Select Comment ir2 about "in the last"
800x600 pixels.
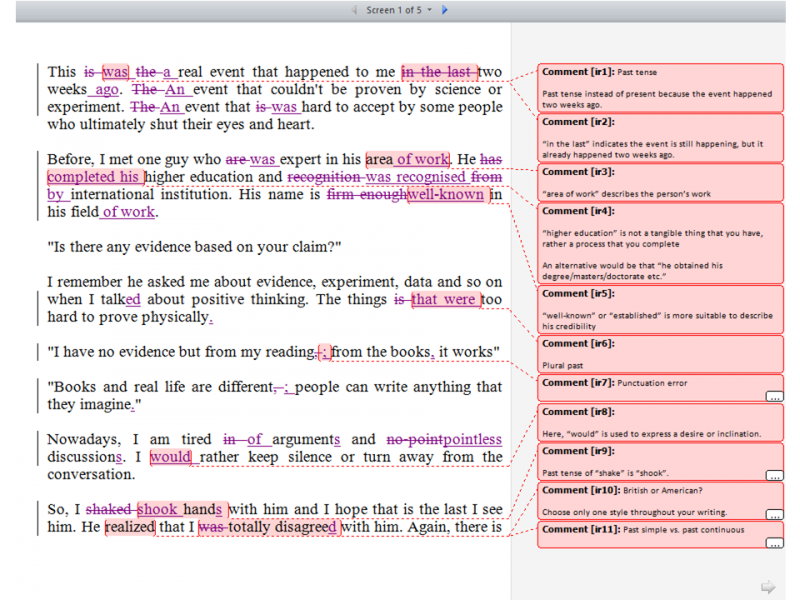[660, 138]
